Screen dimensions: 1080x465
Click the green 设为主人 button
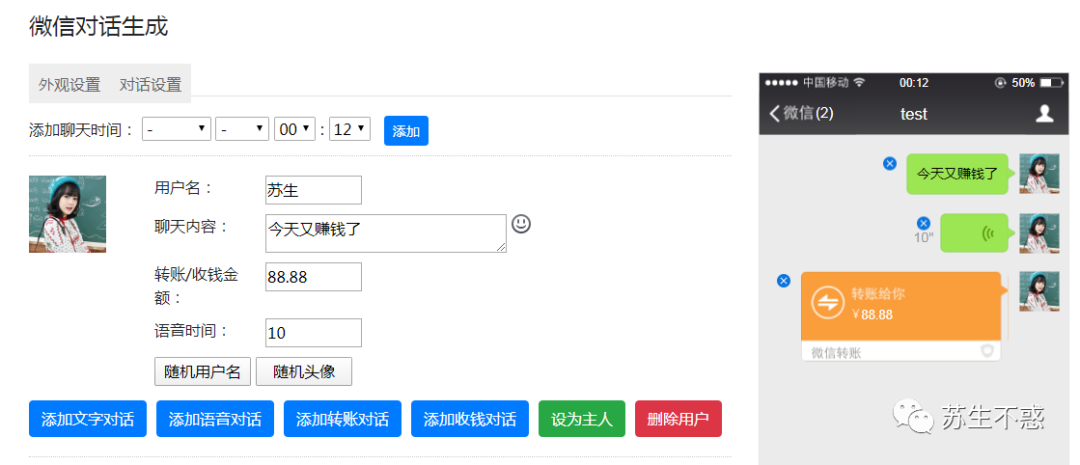(582, 419)
